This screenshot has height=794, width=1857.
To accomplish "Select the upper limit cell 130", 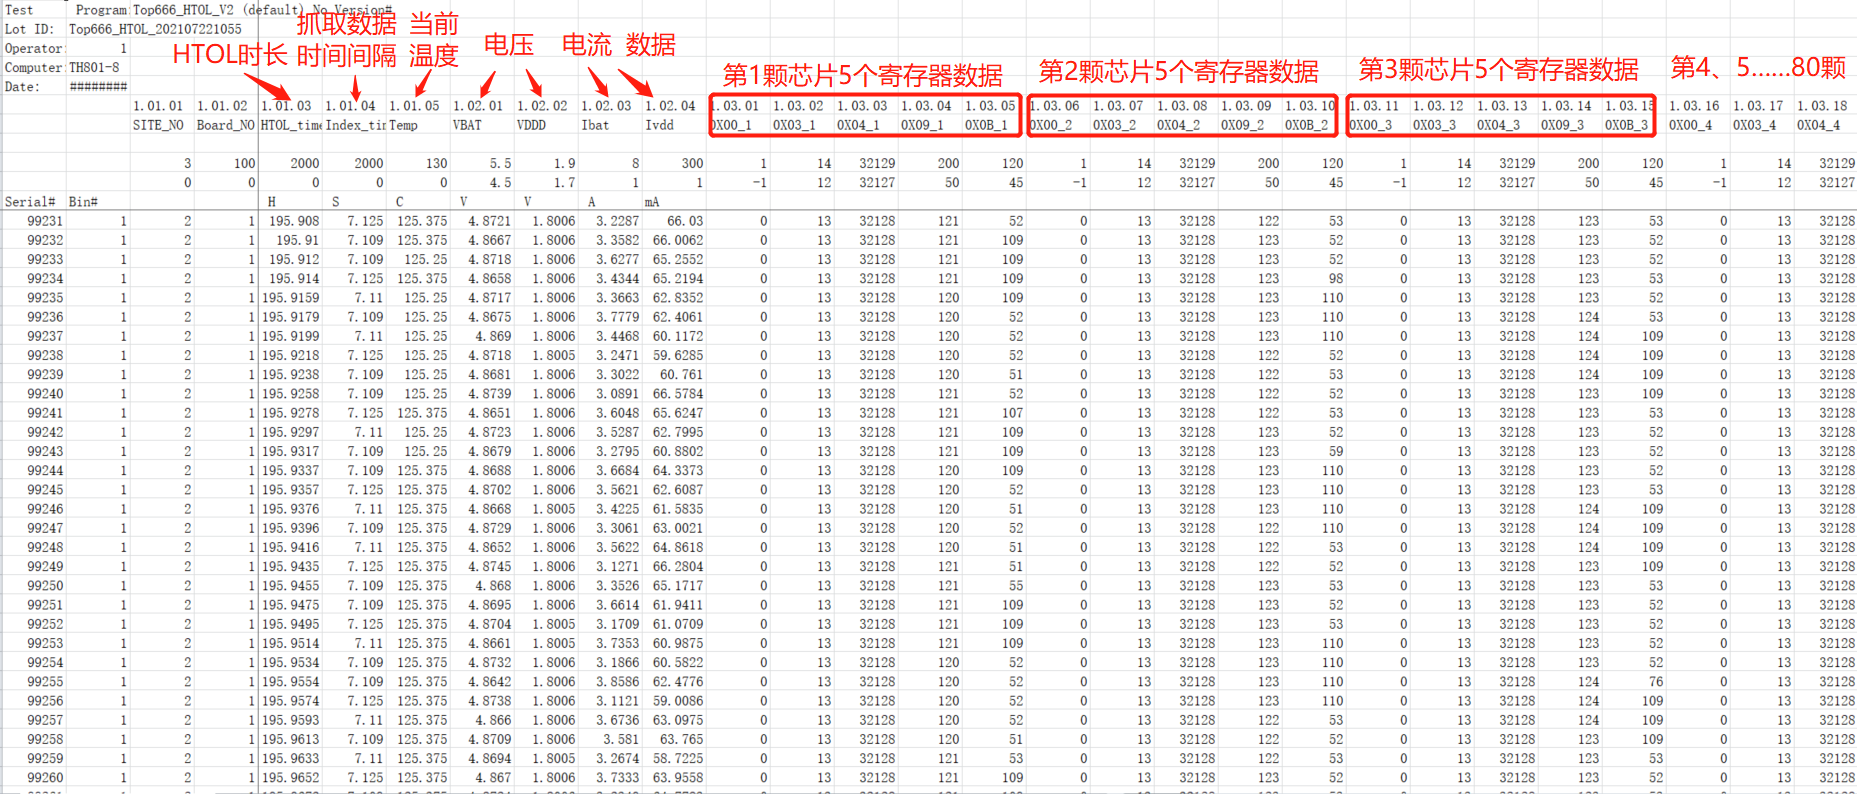I will pyautogui.click(x=436, y=163).
